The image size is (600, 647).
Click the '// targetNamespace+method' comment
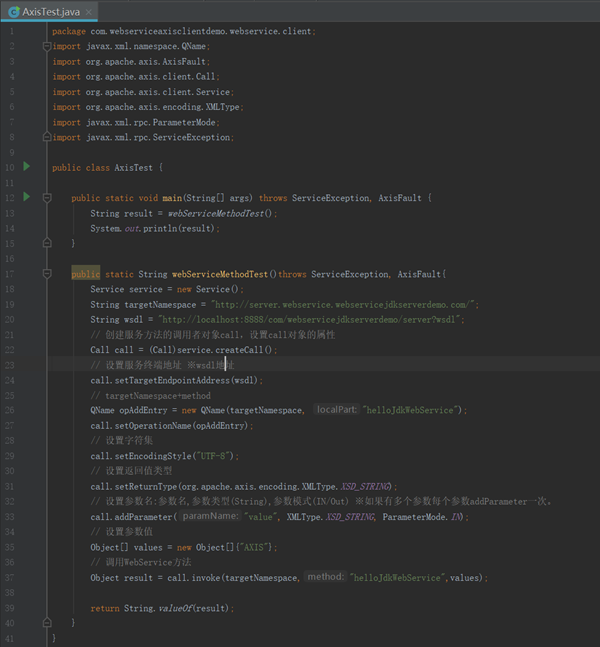click(151, 396)
